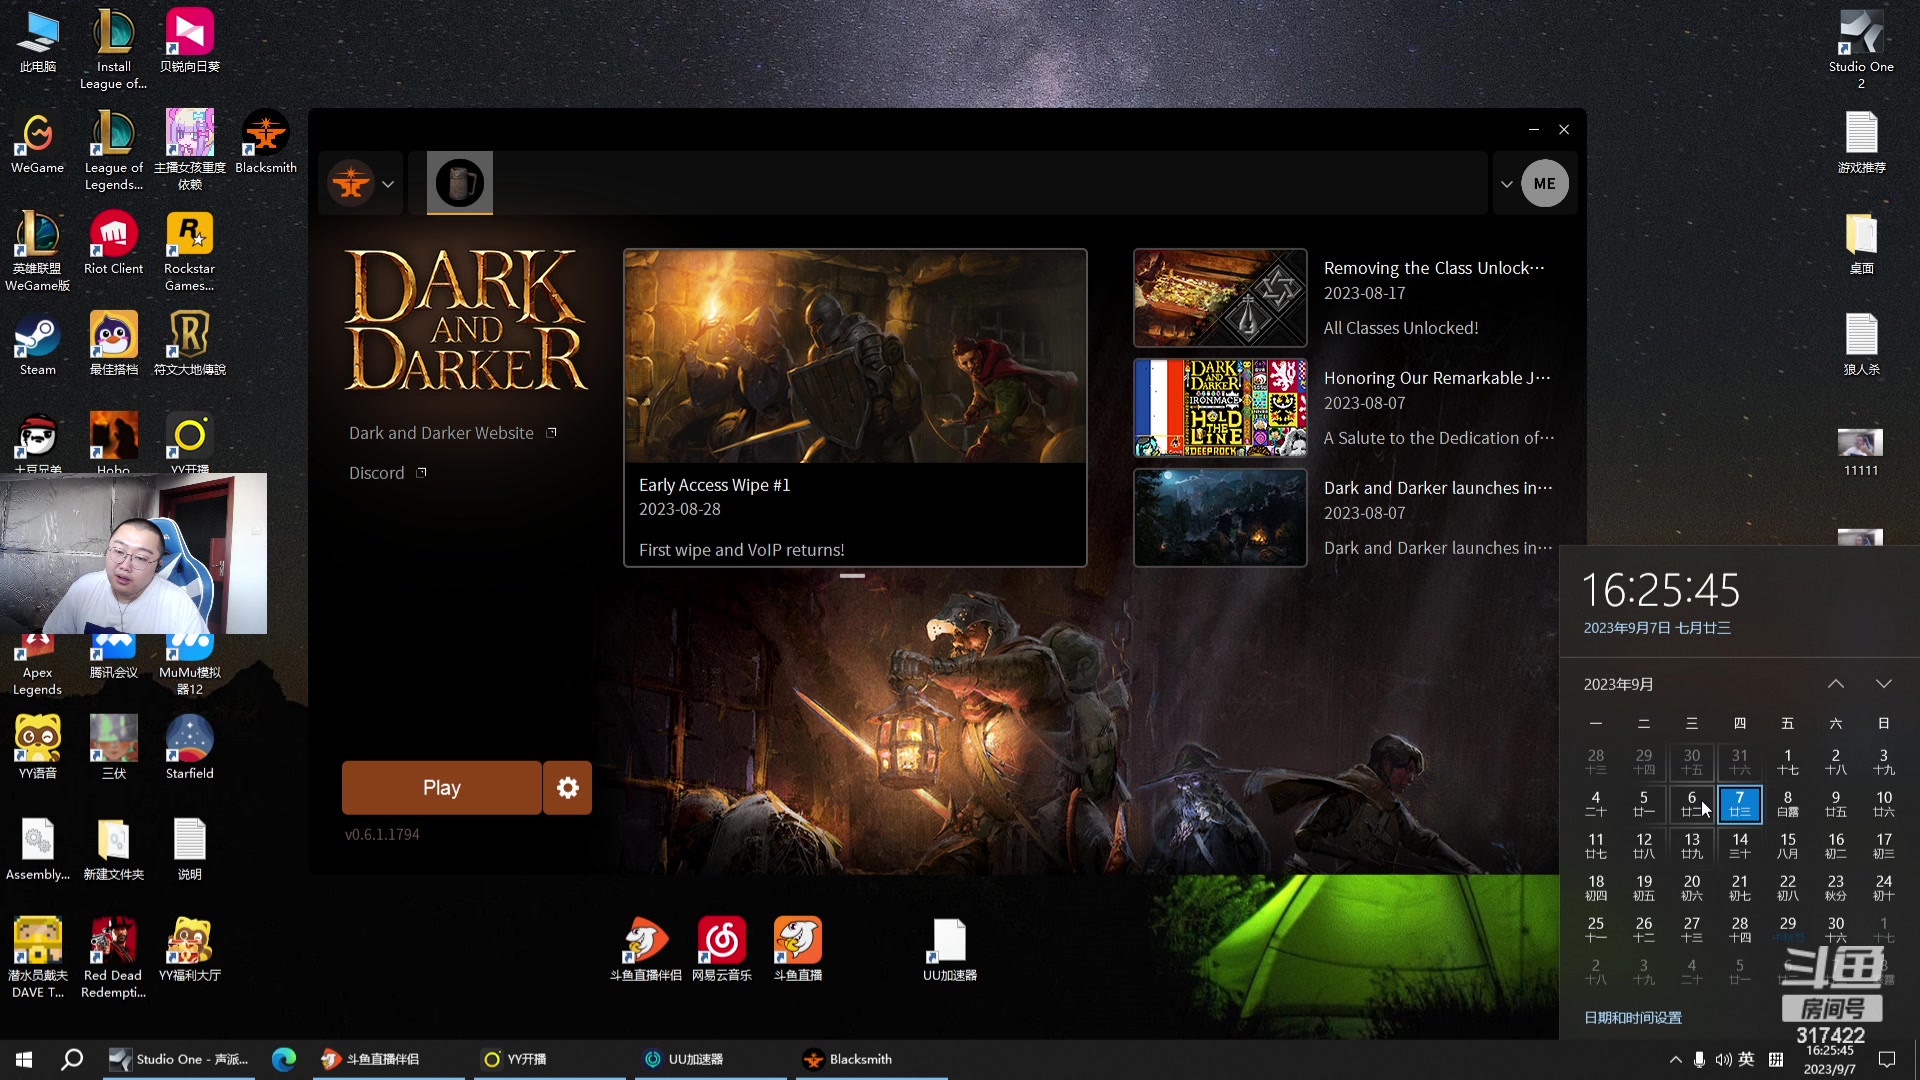The height and width of the screenshot is (1080, 1920).
Task: Open game settings gear next to Play
Action: click(x=567, y=788)
